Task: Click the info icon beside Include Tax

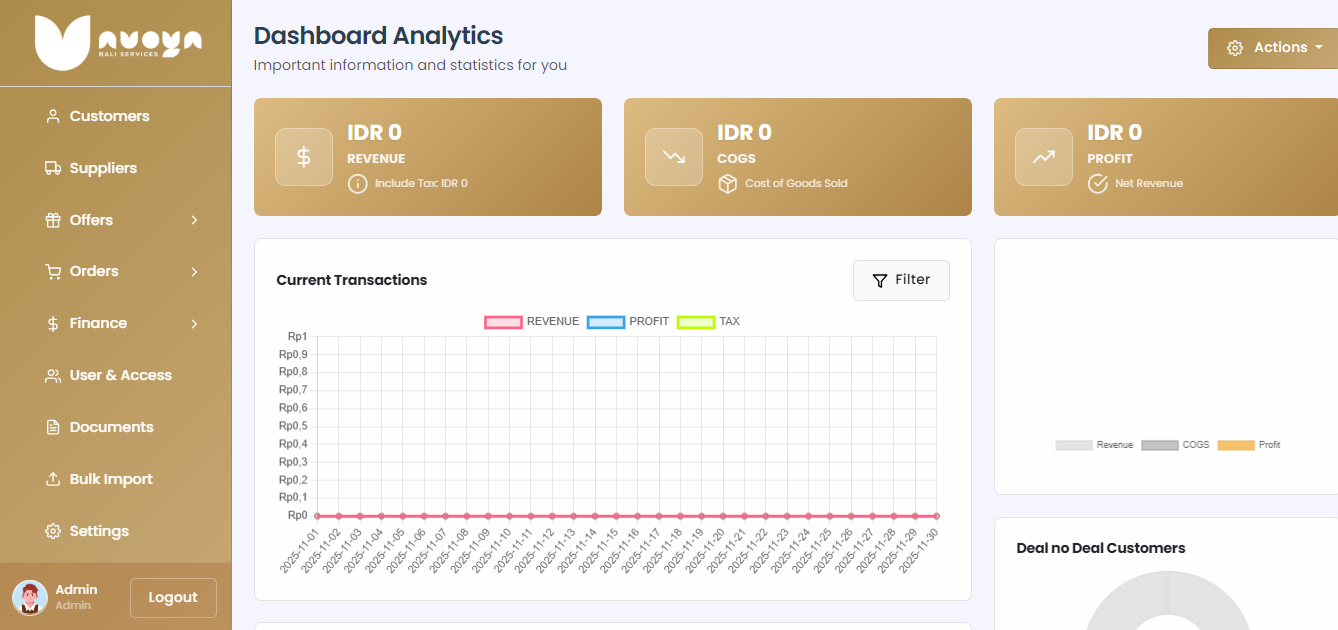Action: coord(357,184)
